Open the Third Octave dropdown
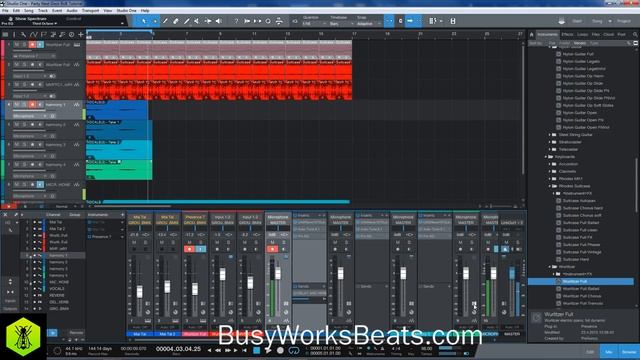This screenshot has width=640, height=360. pos(45,24)
